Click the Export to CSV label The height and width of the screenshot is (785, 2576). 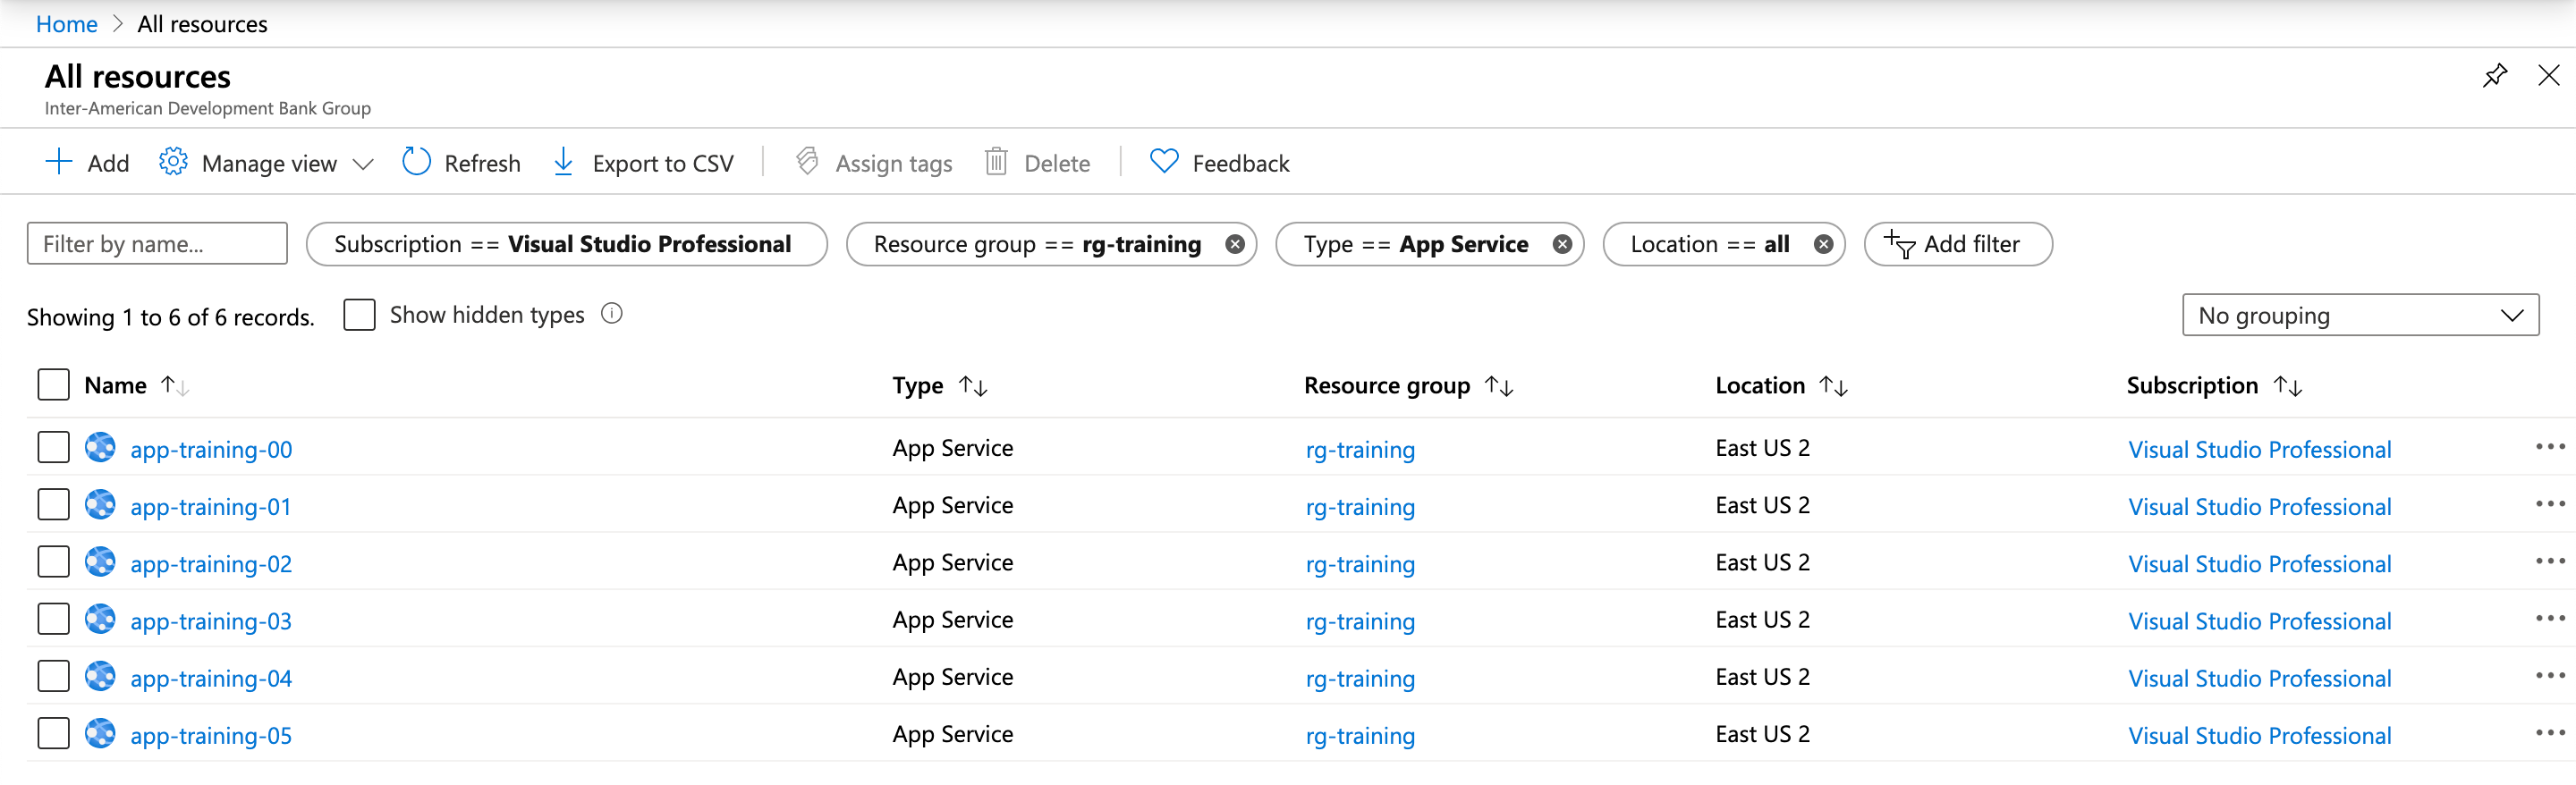pos(662,163)
